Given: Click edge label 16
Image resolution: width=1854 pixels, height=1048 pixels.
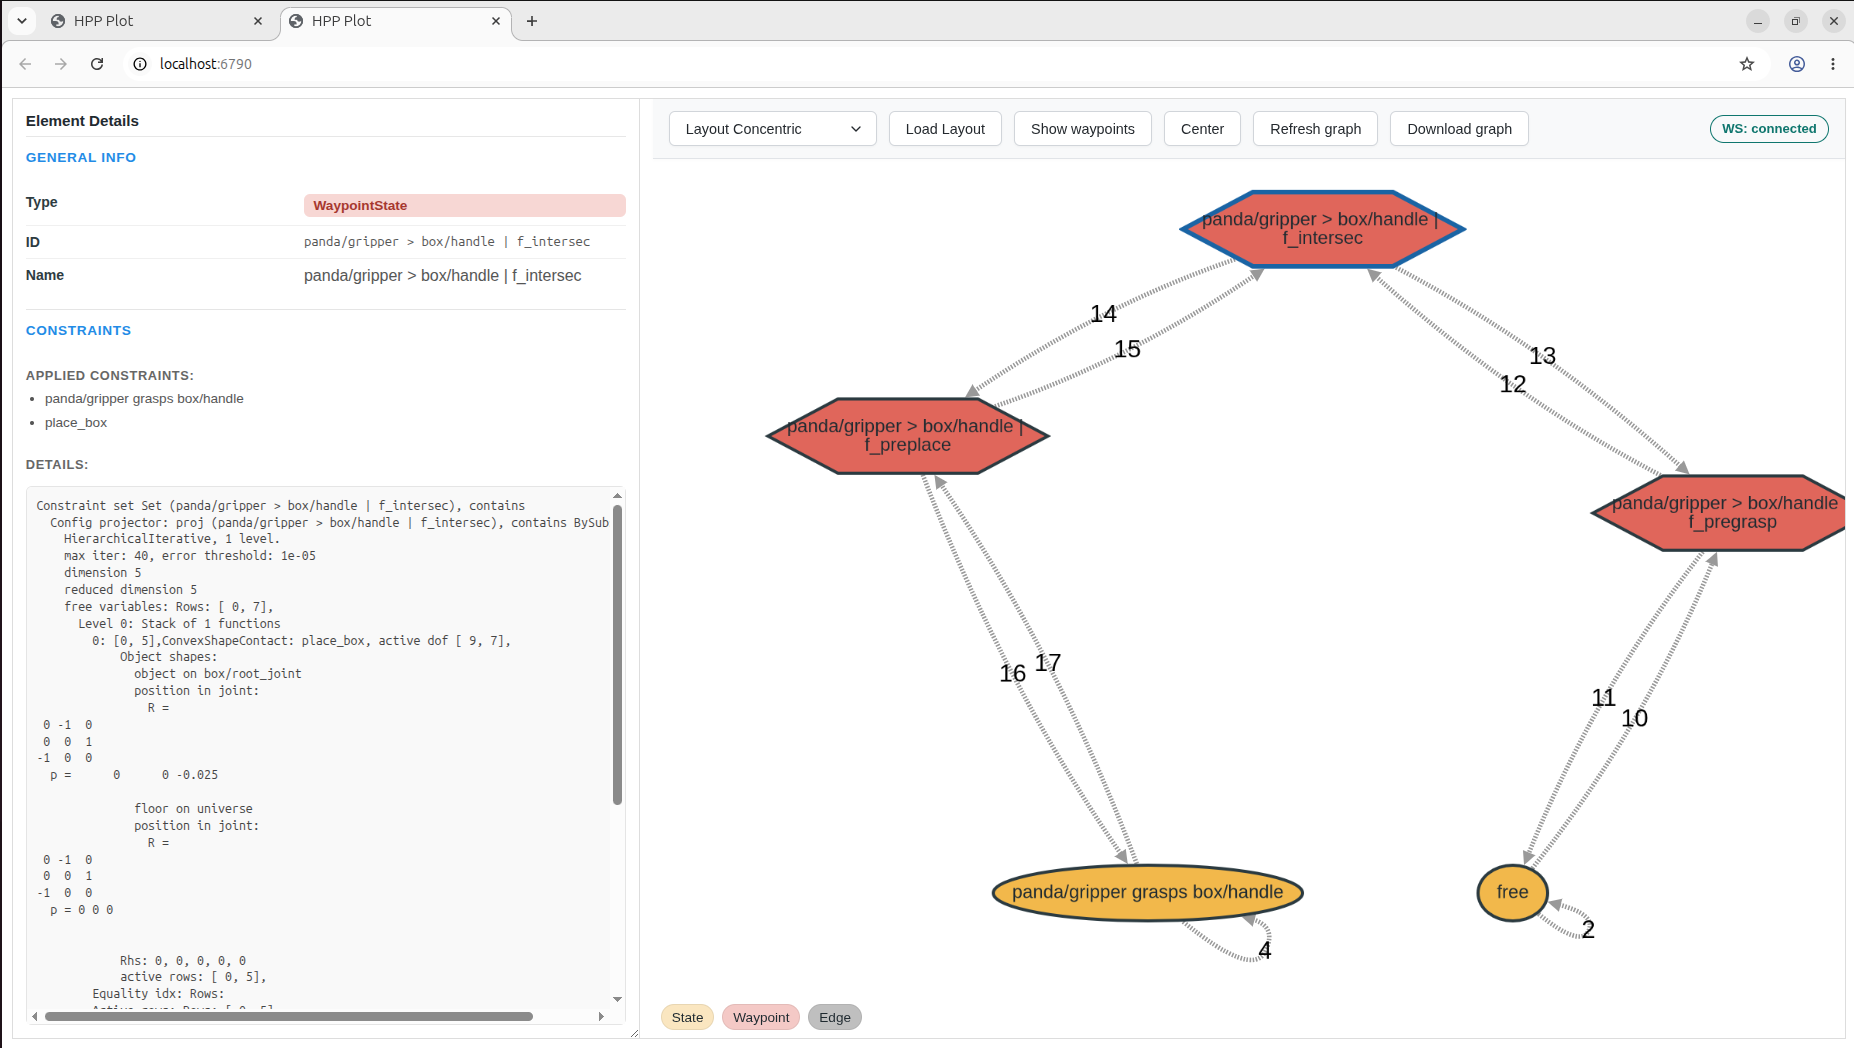Looking at the screenshot, I should pyautogui.click(x=1012, y=674).
